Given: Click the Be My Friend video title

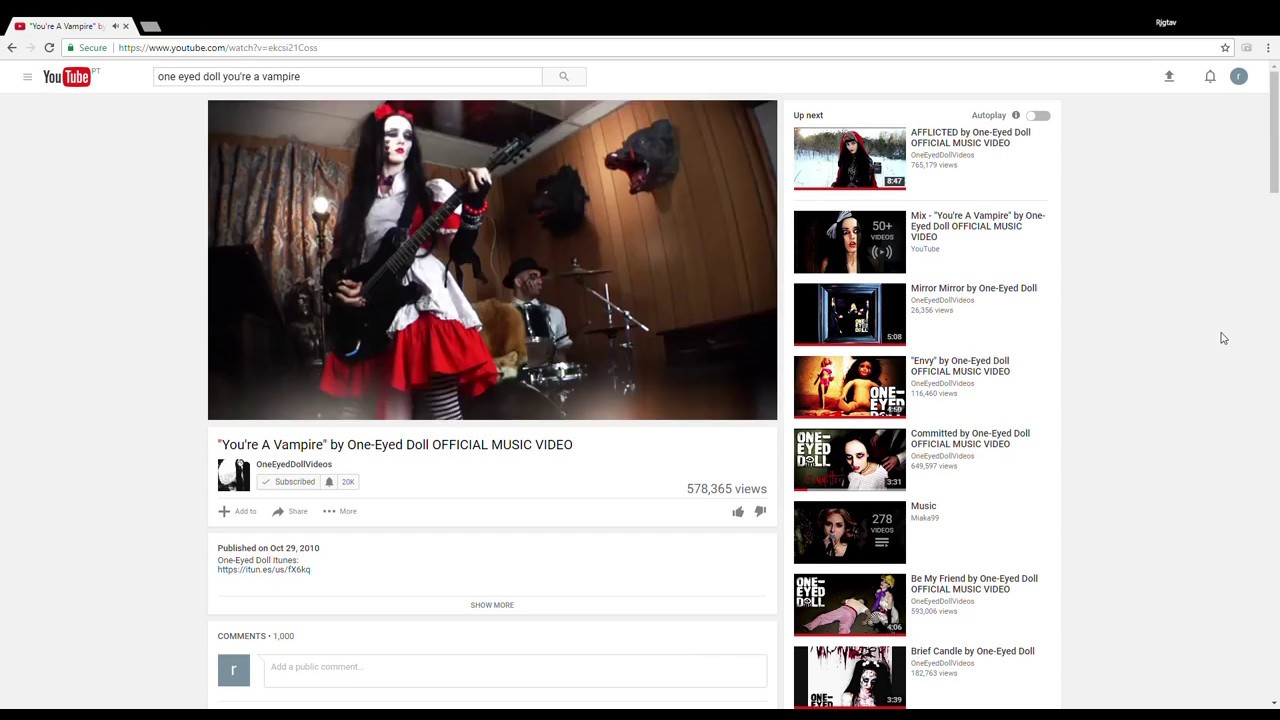Looking at the screenshot, I should point(974,584).
